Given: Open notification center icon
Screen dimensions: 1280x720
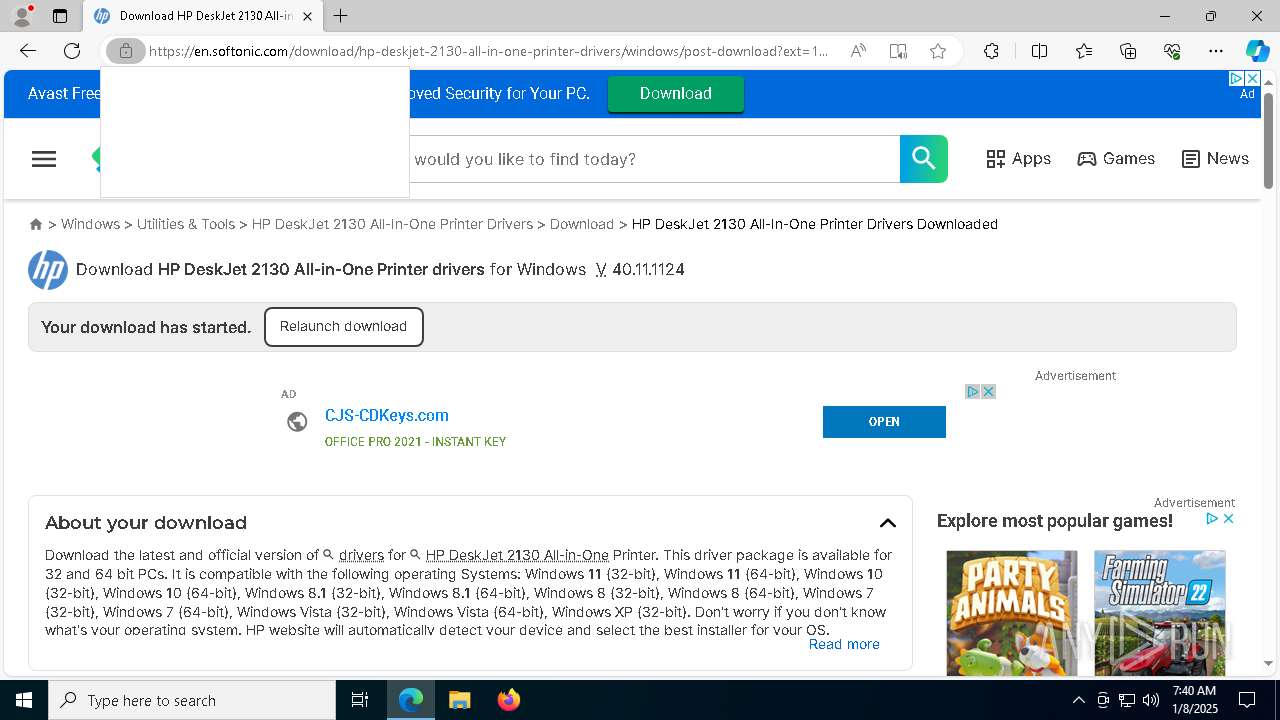Looking at the screenshot, I should [x=1247, y=700].
